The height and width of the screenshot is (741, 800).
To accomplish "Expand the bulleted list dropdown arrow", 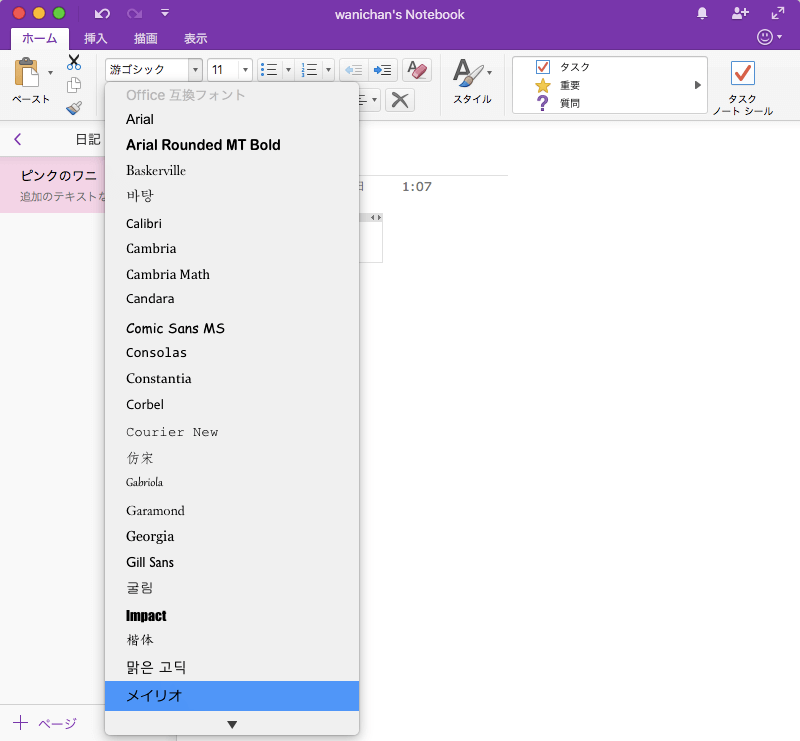I will [288, 70].
